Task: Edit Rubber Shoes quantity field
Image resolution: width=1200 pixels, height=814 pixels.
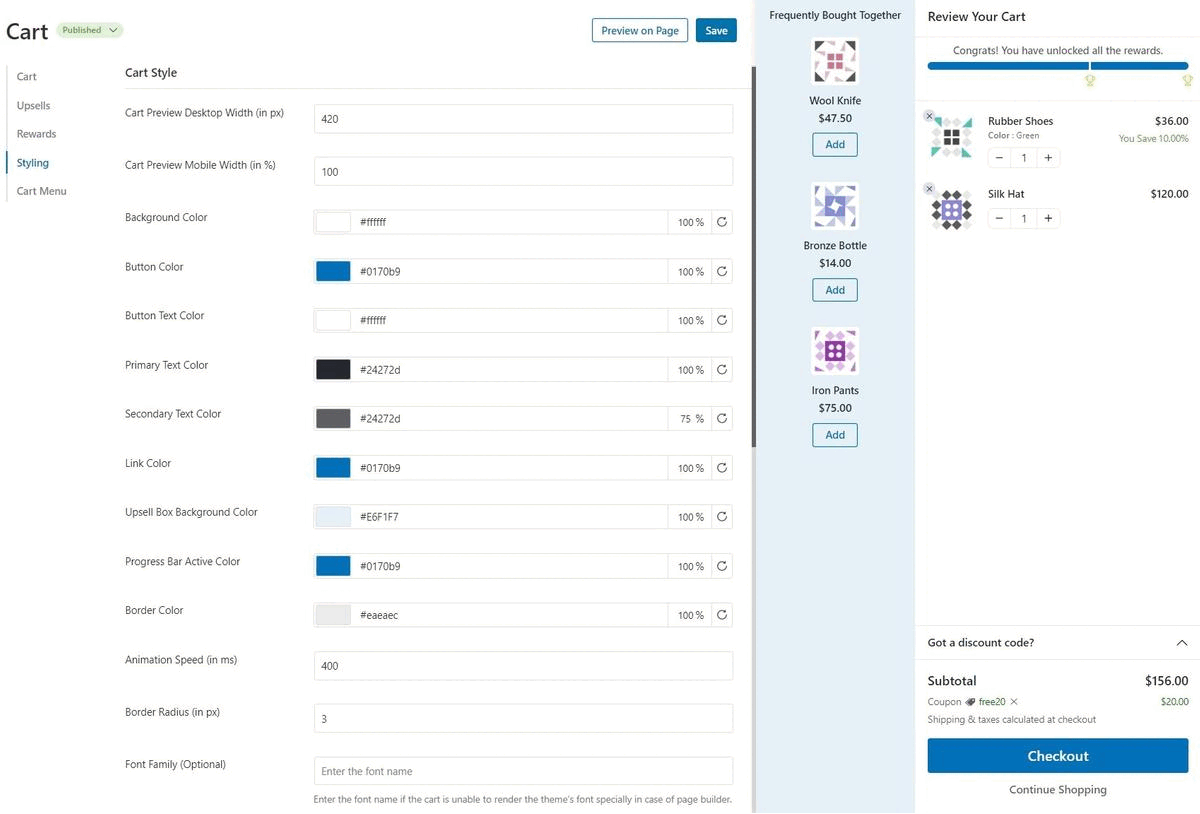Action: pyautogui.click(x=1024, y=158)
